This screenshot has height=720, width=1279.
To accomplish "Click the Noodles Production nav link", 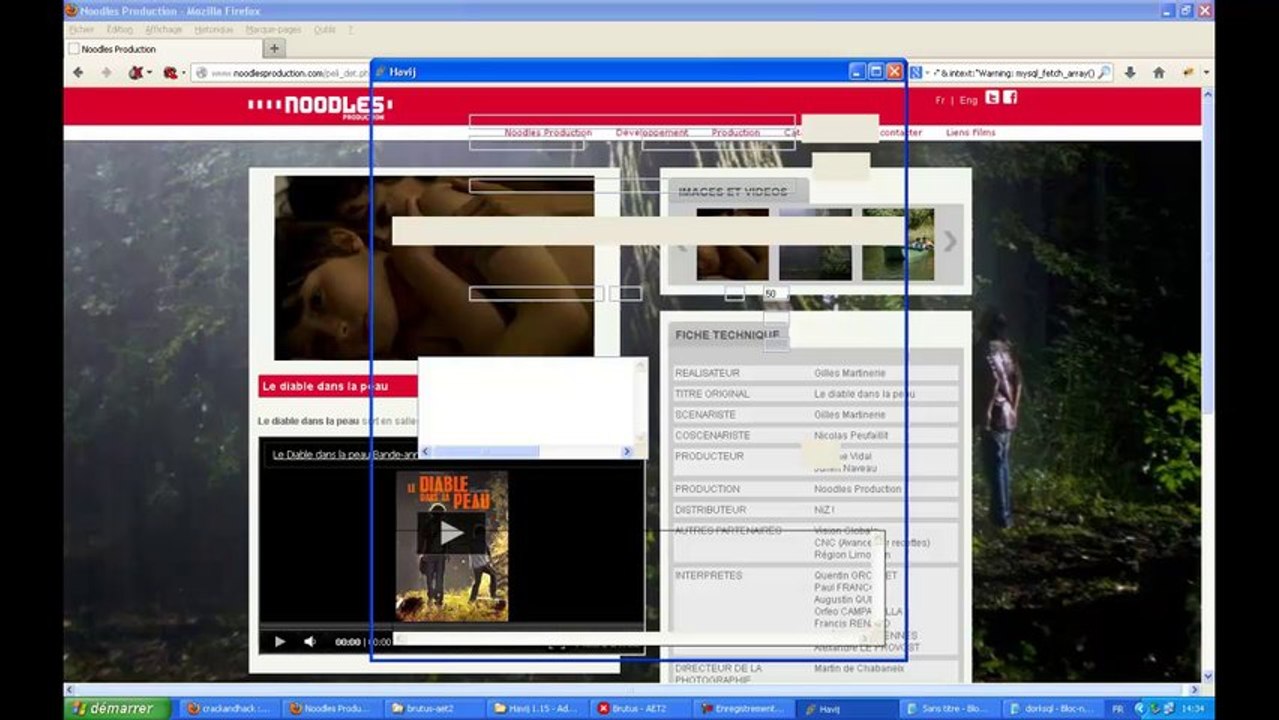I will pyautogui.click(x=548, y=132).
